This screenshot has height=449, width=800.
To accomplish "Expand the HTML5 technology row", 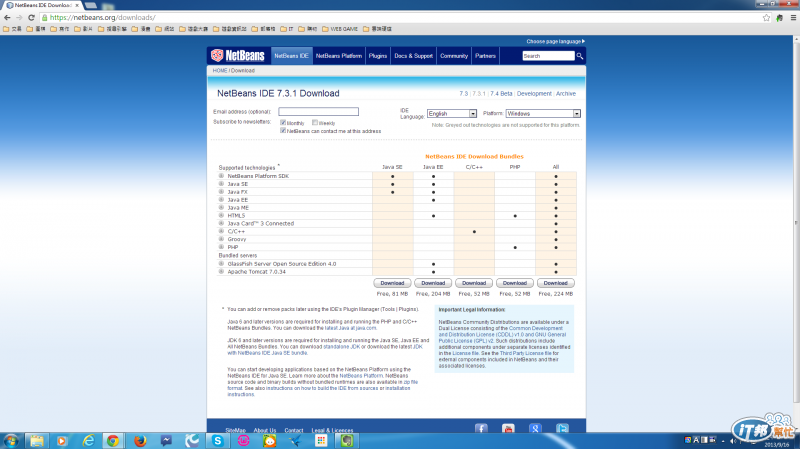I will click(x=221, y=215).
